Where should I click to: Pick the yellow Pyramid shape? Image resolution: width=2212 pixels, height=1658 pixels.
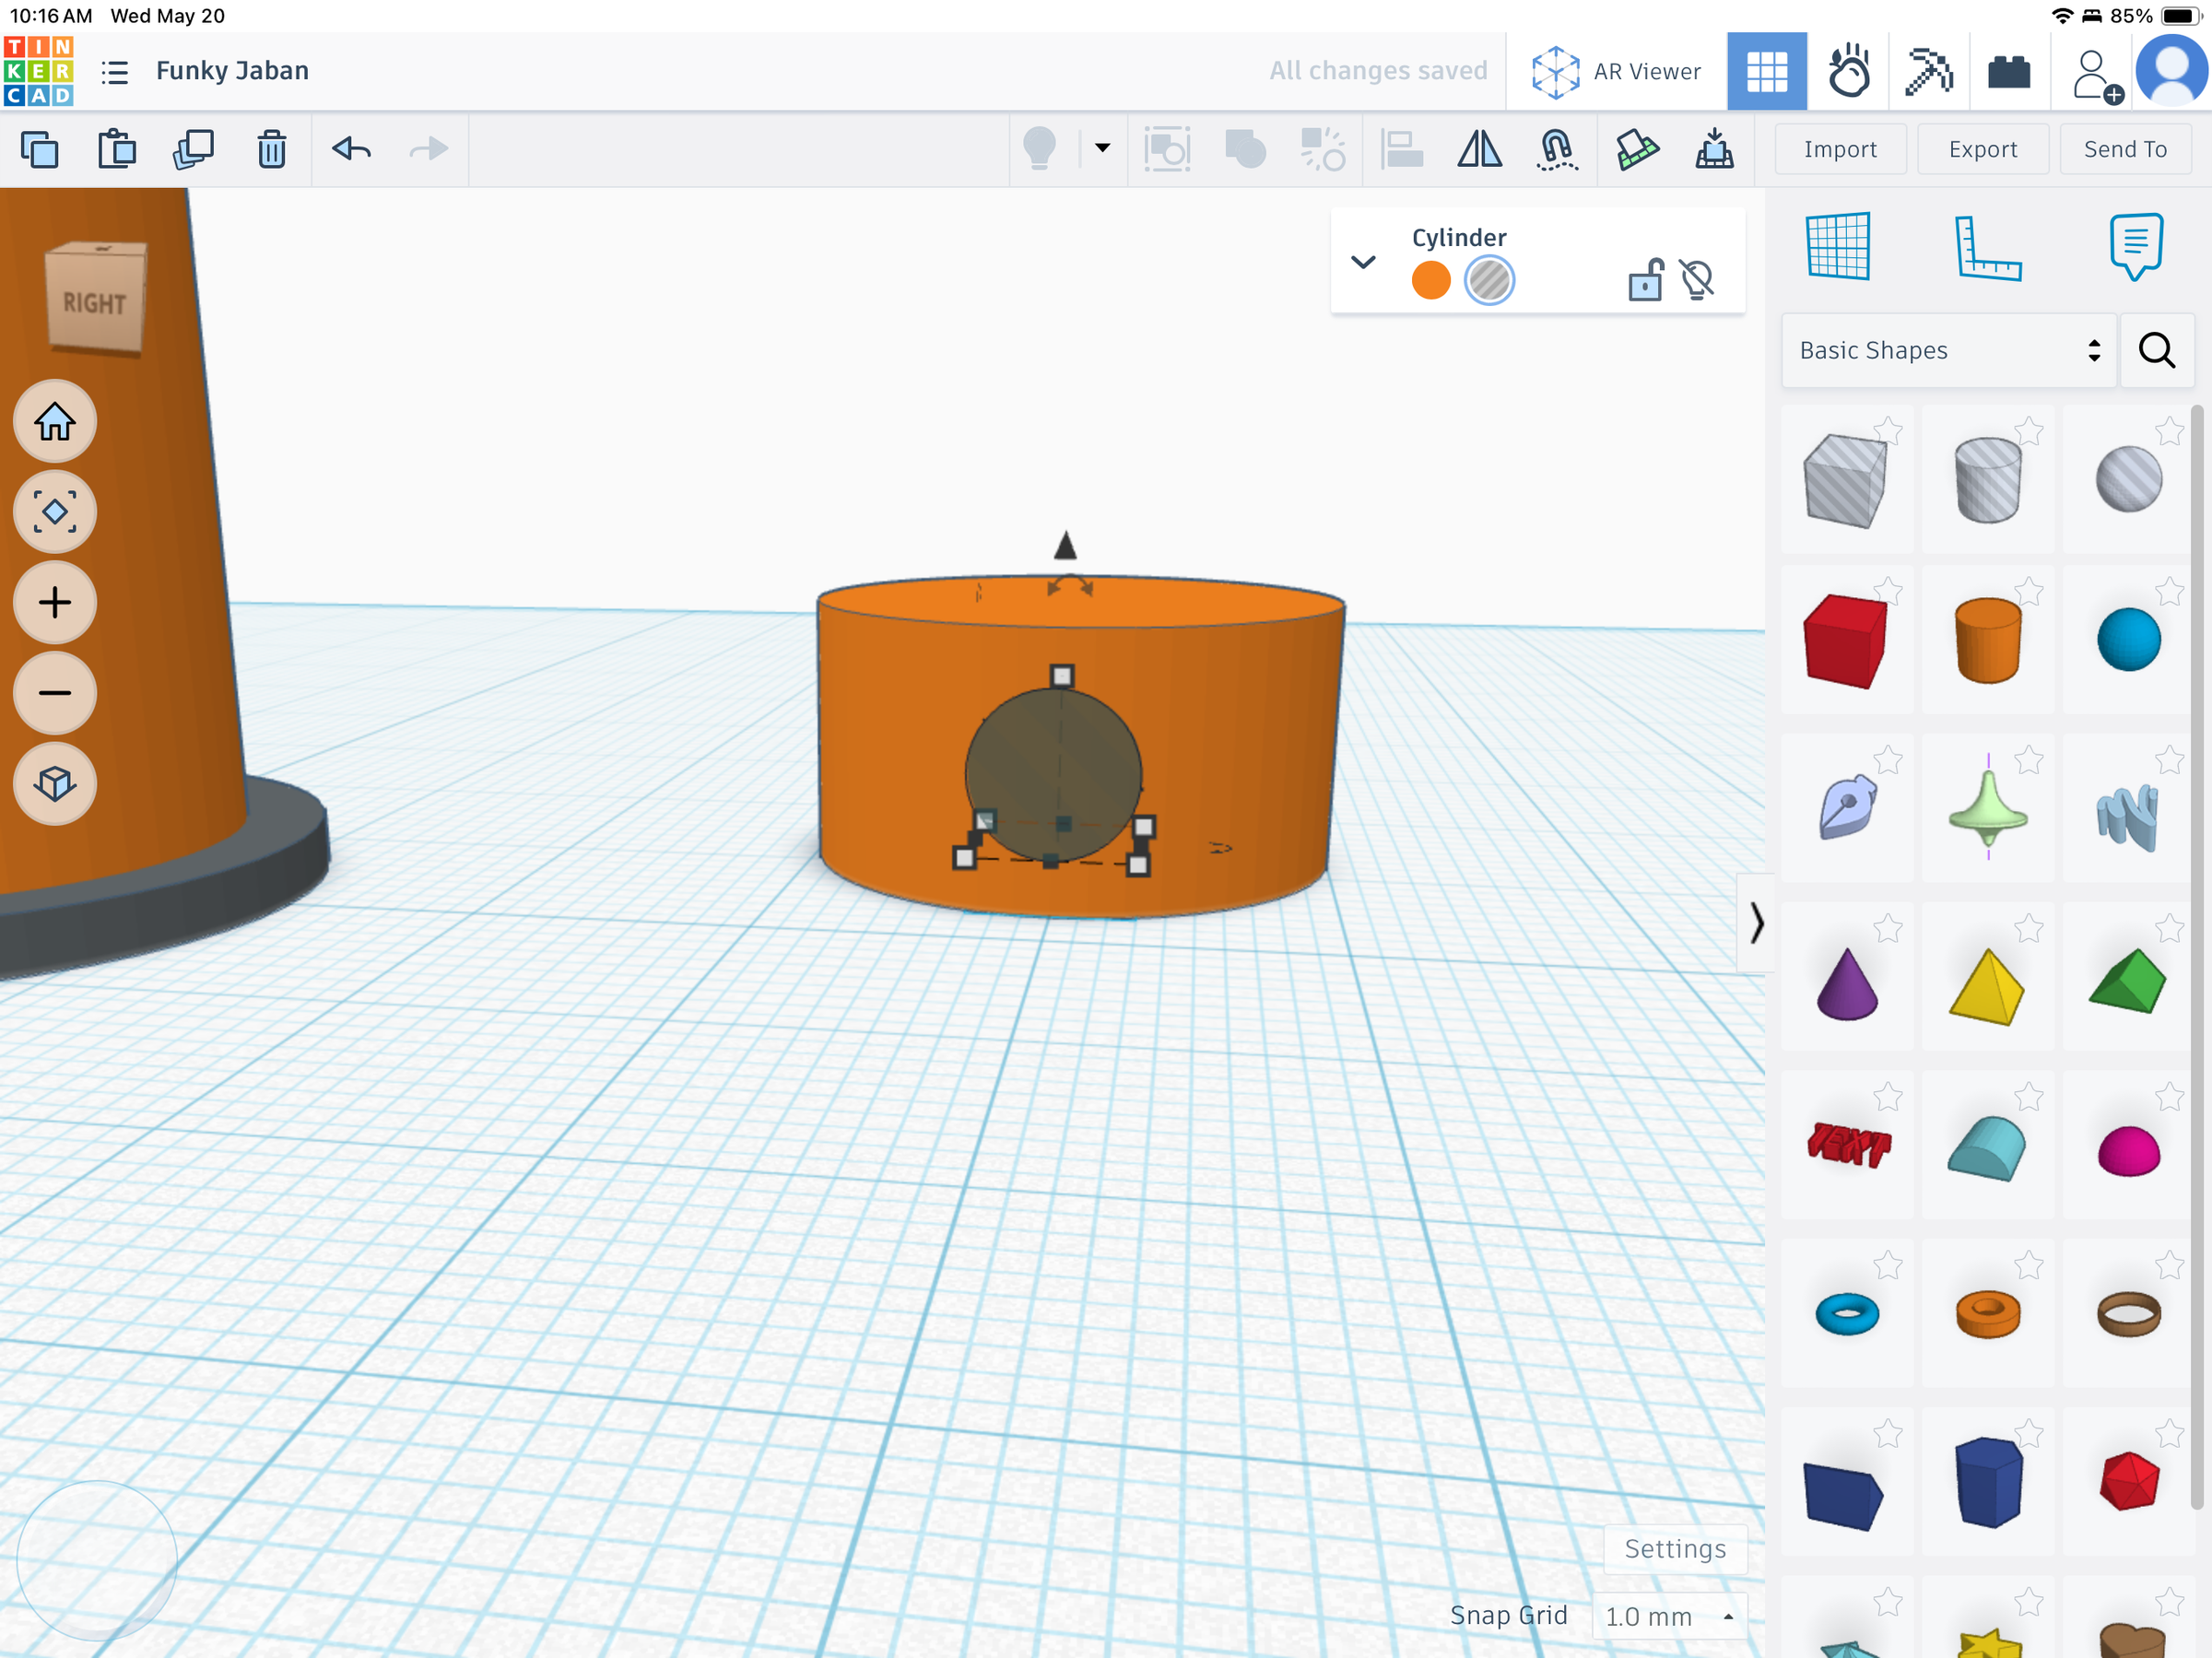(x=1987, y=986)
